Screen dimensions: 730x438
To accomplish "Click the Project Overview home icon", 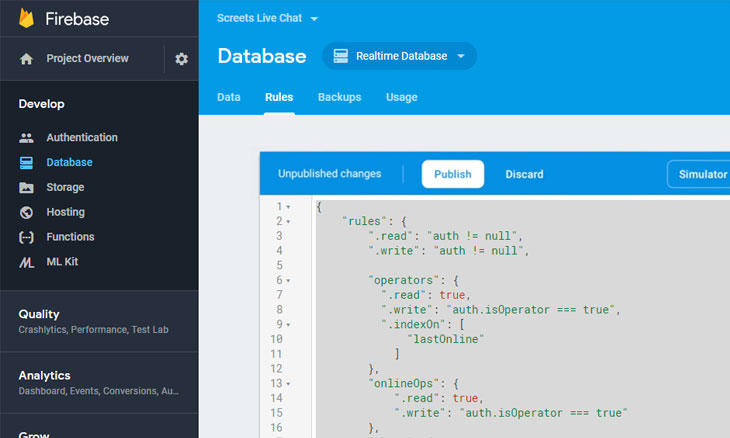I will pos(27,59).
